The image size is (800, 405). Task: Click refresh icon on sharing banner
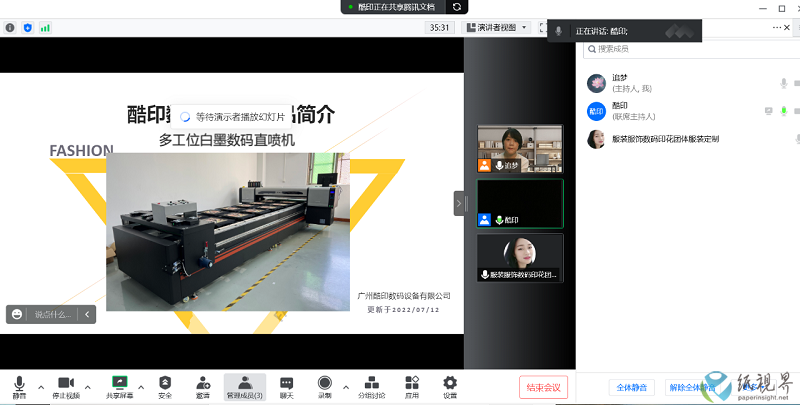[x=457, y=7]
